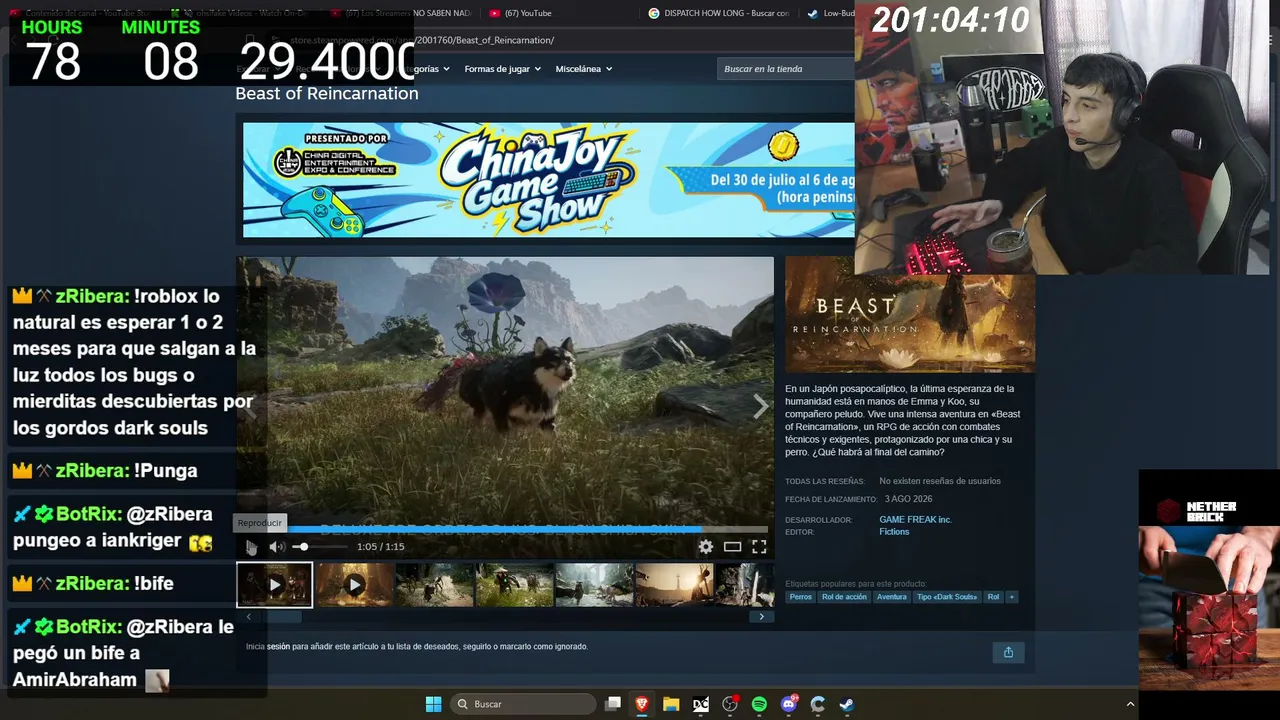
Task: Mute the trailer volume speaker icon
Action: click(x=277, y=547)
